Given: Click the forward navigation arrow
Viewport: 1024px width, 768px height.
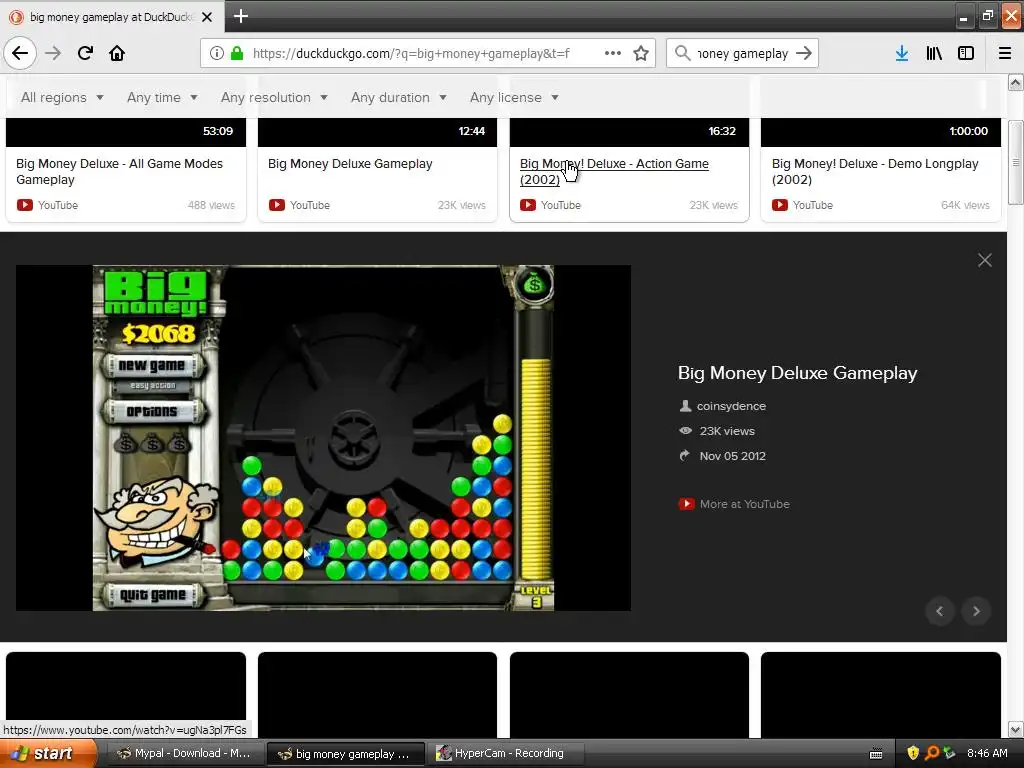Looking at the screenshot, I should [x=53, y=53].
